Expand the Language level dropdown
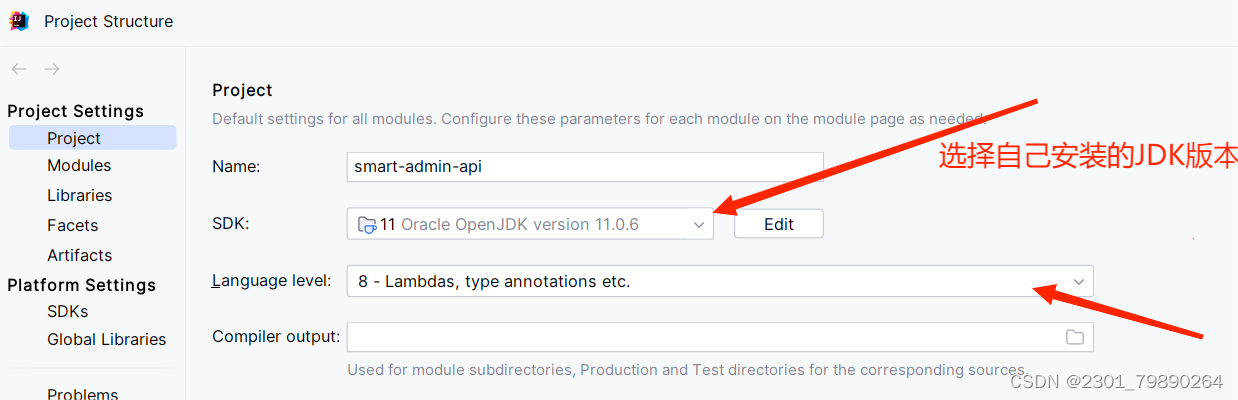This screenshot has width=1238, height=400. pyautogui.click(x=1079, y=282)
